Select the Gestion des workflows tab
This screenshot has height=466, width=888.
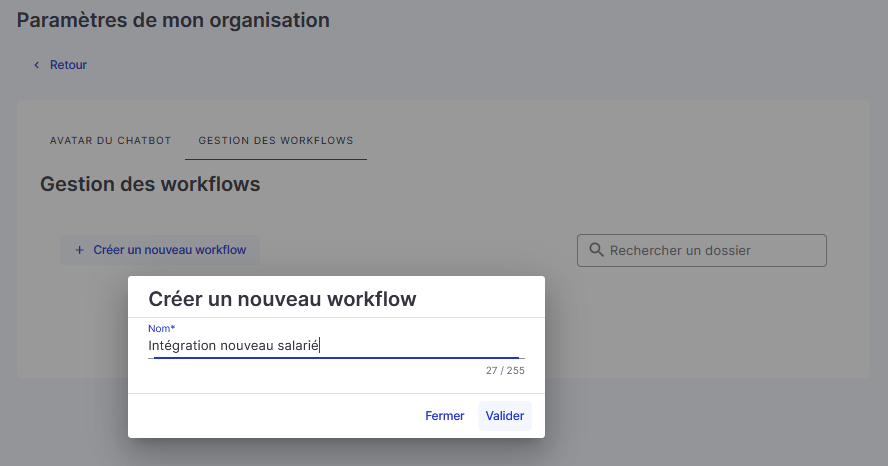pyautogui.click(x=276, y=140)
